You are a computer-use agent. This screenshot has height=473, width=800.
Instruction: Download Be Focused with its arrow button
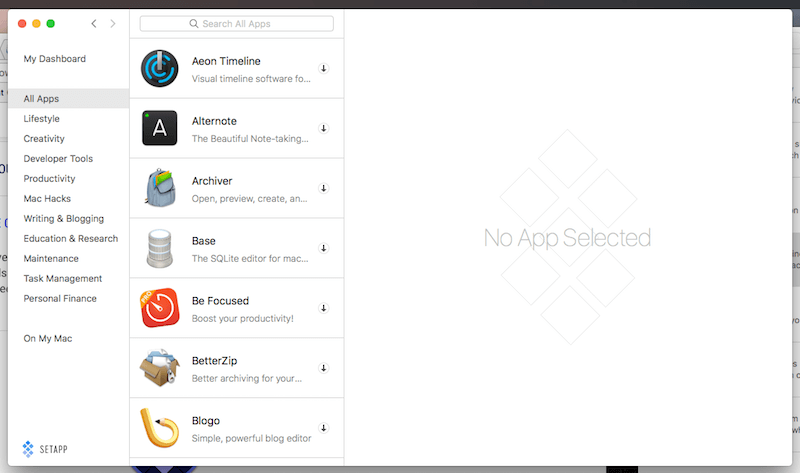point(323,308)
